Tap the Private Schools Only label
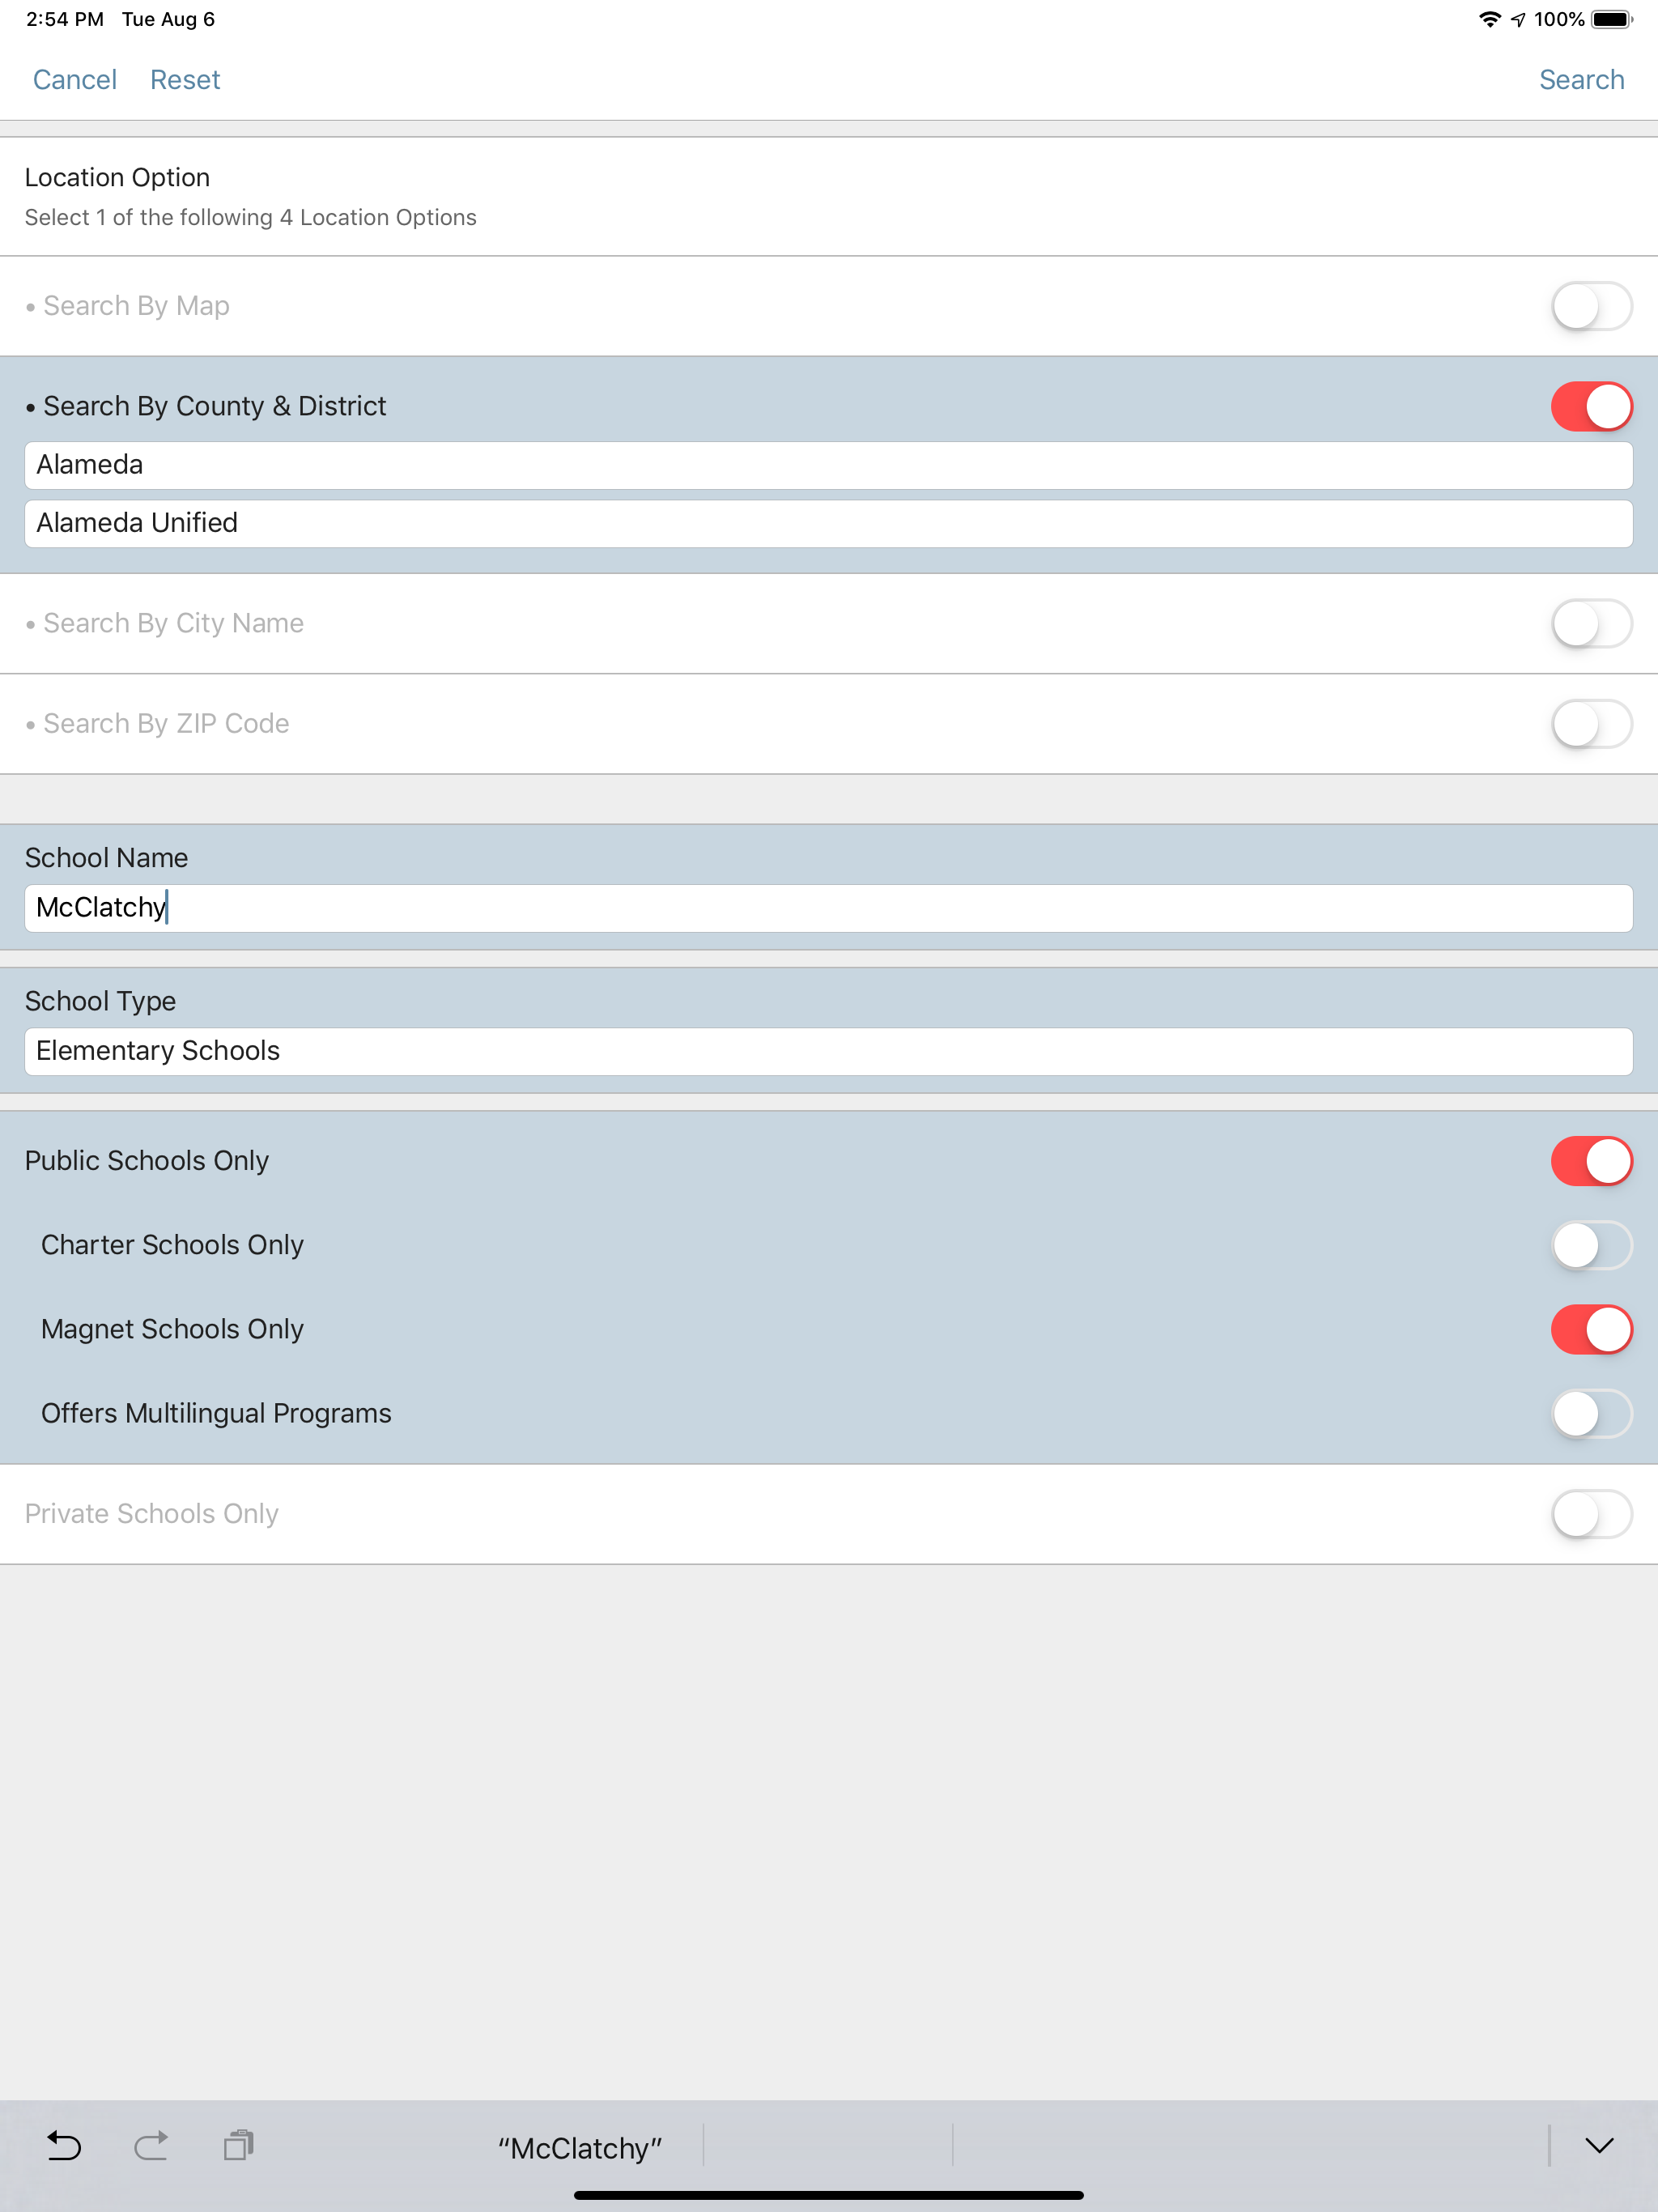The width and height of the screenshot is (1658, 2212). [x=152, y=1513]
